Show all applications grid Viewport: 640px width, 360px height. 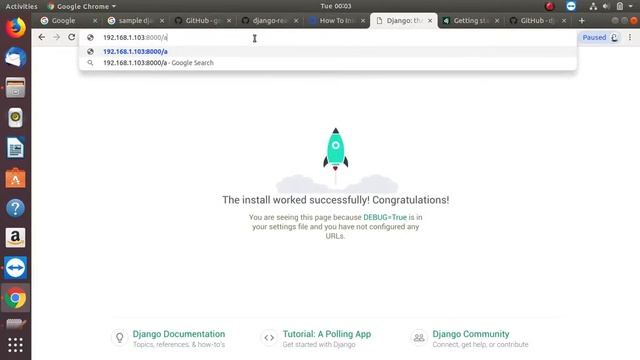click(x=16, y=345)
